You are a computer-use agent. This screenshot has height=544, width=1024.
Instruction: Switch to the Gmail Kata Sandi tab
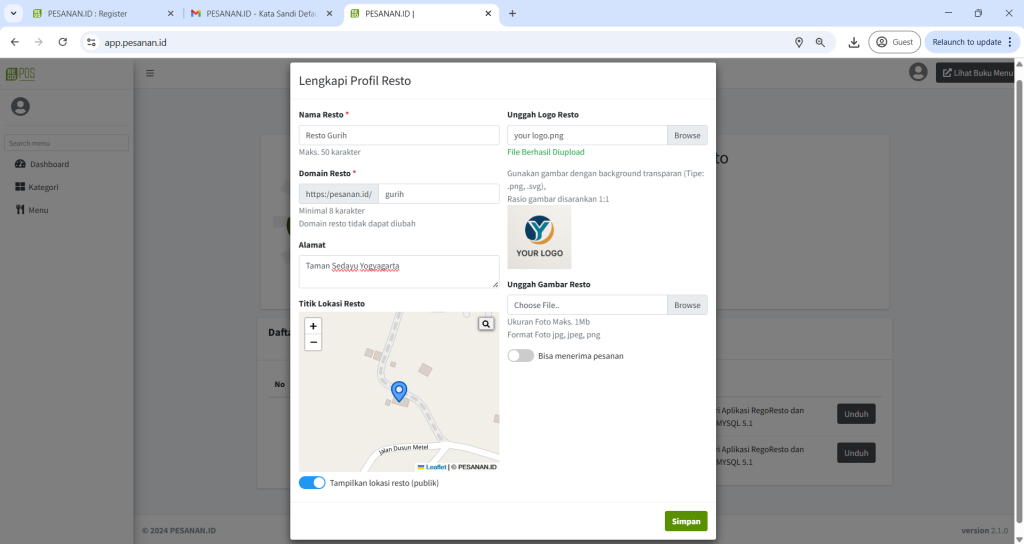tap(260, 14)
